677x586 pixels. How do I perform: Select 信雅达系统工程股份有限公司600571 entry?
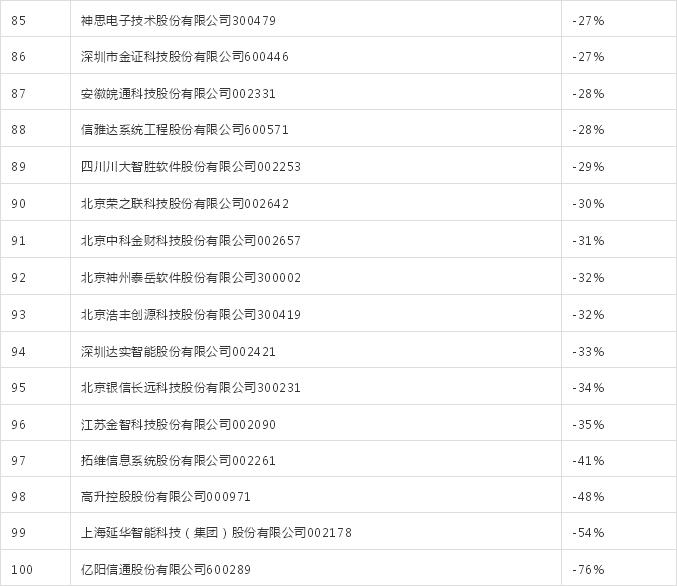click(x=184, y=129)
